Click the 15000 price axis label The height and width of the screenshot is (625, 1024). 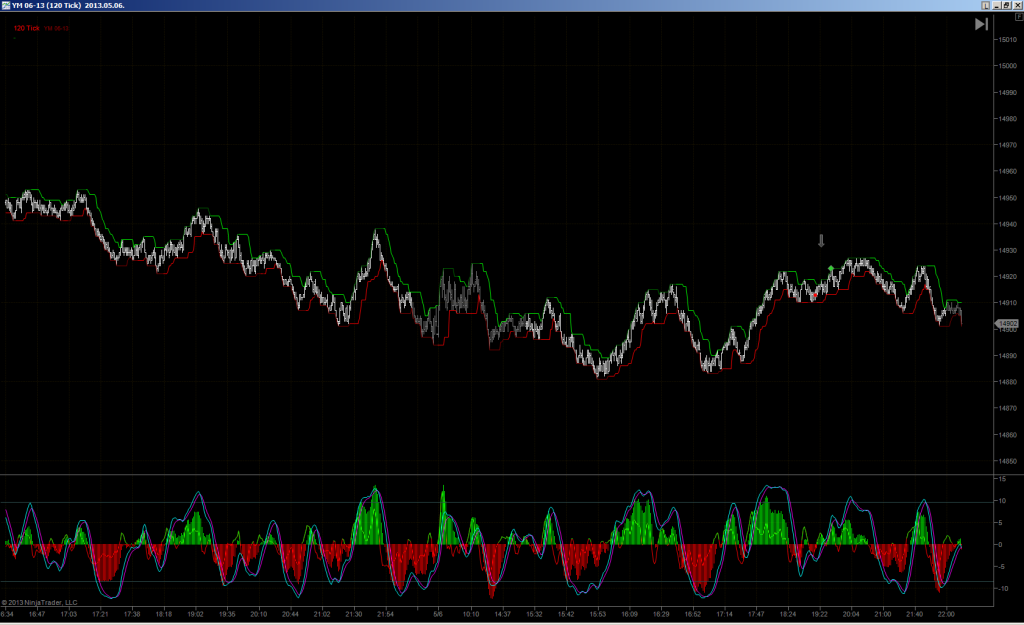pos(1008,66)
